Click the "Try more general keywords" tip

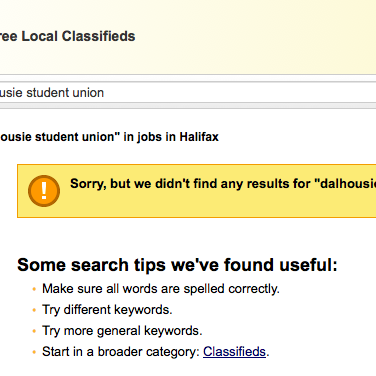click(122, 331)
